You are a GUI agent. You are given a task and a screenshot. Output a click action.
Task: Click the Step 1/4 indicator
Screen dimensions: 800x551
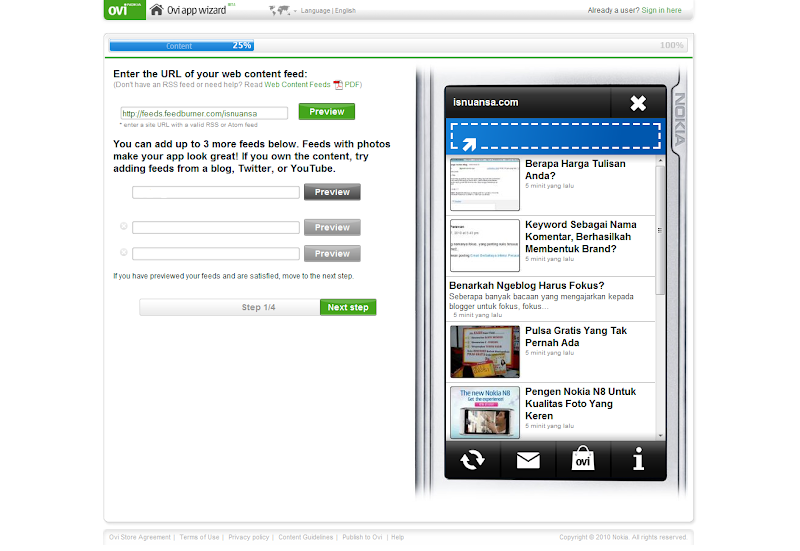[258, 307]
